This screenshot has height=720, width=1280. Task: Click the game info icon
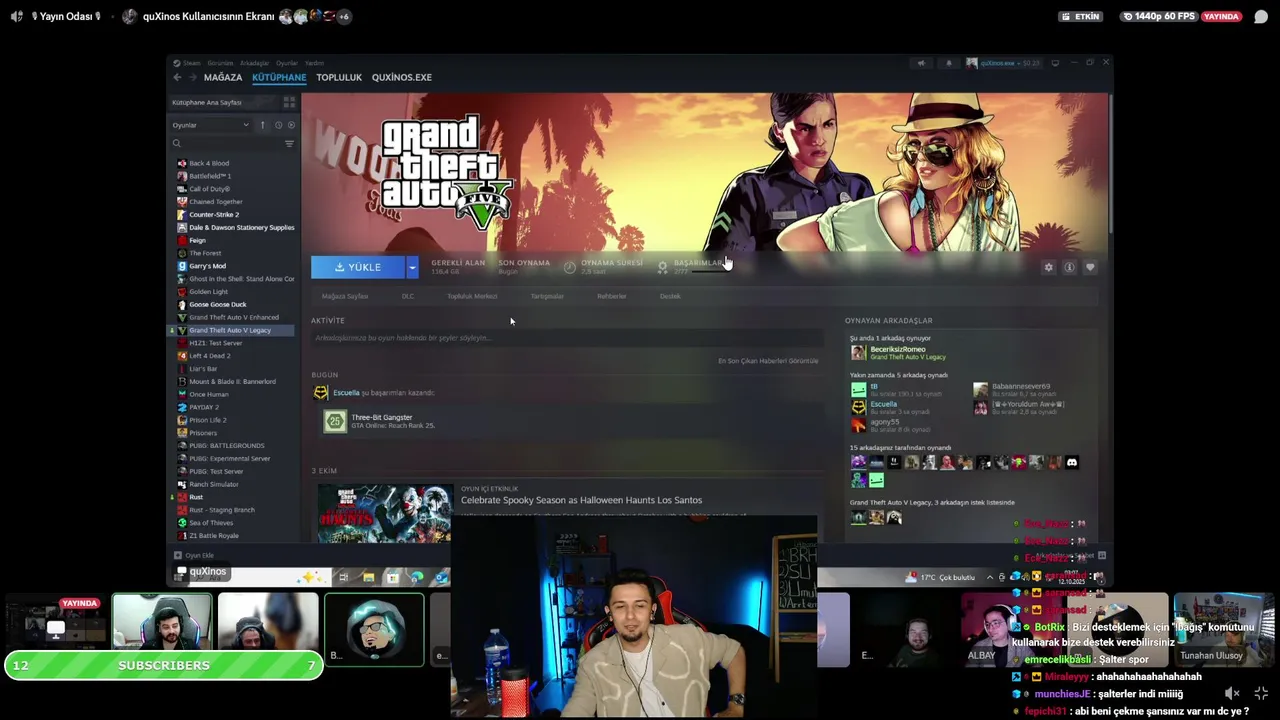tap(1069, 267)
